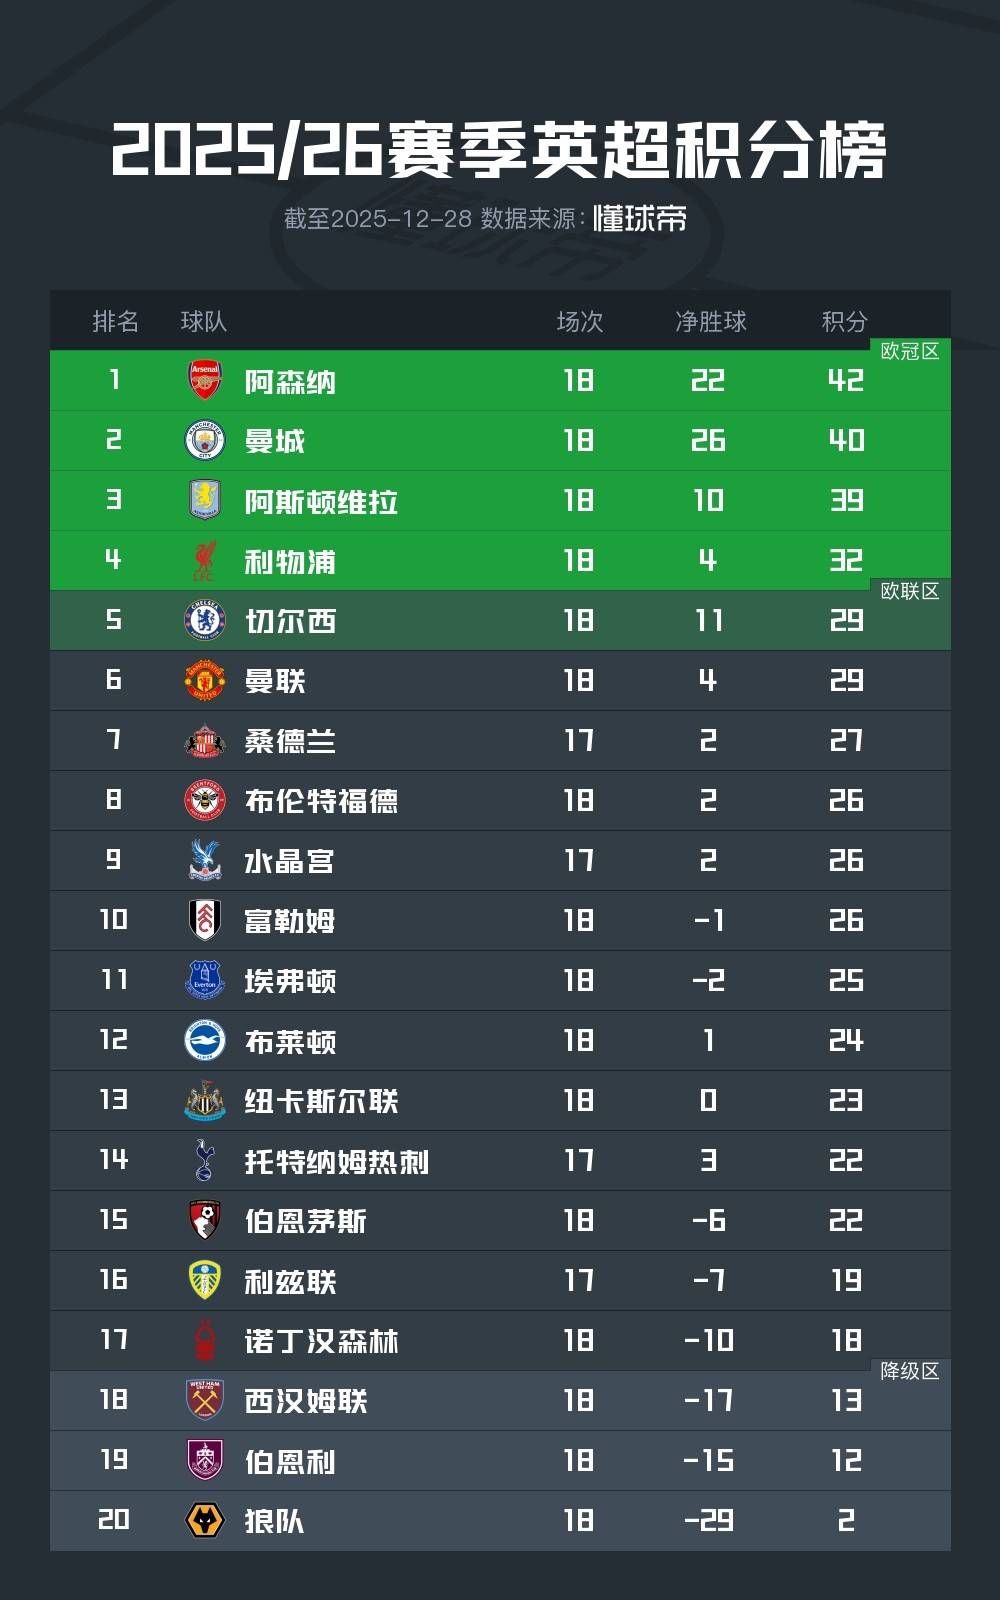1000x1600 pixels.
Task: Select the Aston Villa crest icon
Action: (x=205, y=500)
